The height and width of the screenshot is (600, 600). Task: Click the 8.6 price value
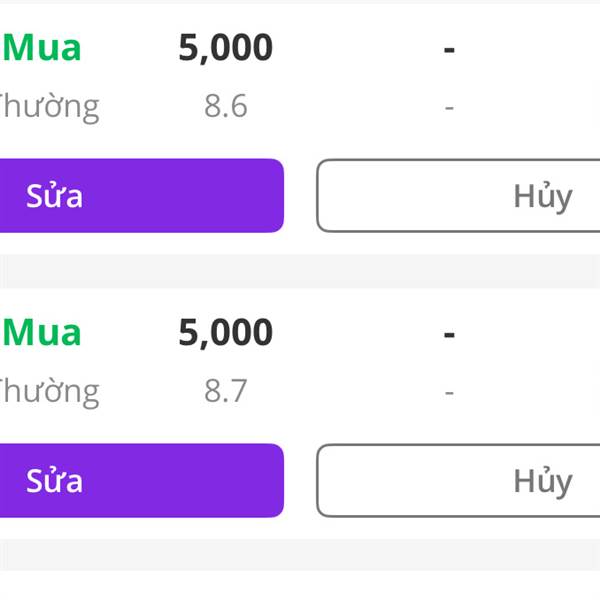tap(225, 106)
